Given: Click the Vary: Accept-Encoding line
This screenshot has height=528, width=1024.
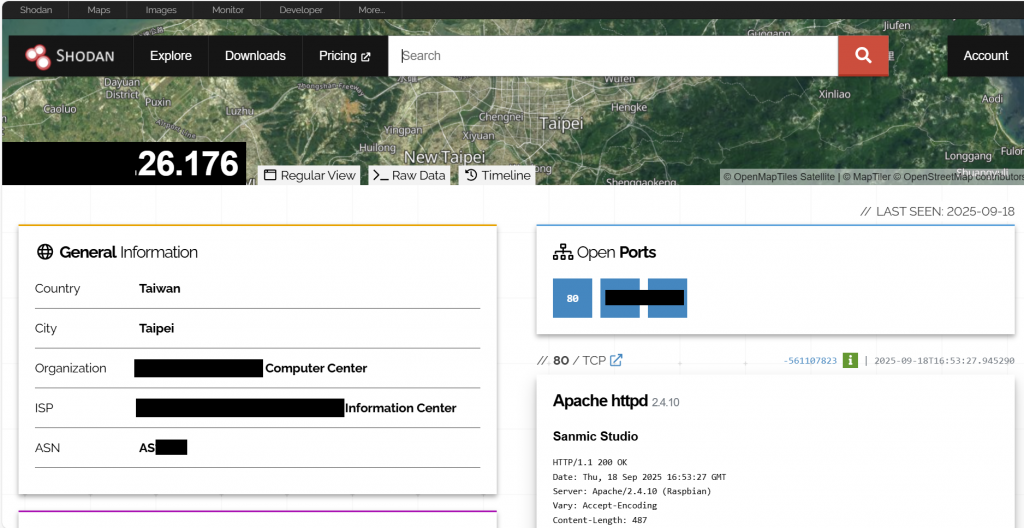Looking at the screenshot, I should 605,505.
